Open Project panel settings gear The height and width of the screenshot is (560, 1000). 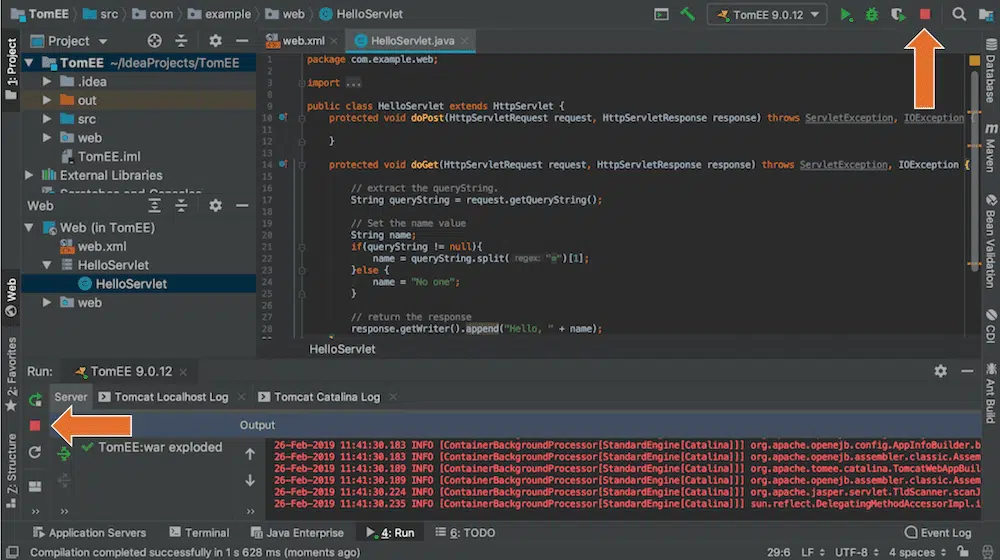click(216, 41)
